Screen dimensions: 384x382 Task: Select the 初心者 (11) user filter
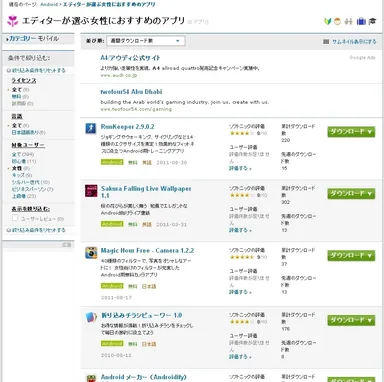19,161
